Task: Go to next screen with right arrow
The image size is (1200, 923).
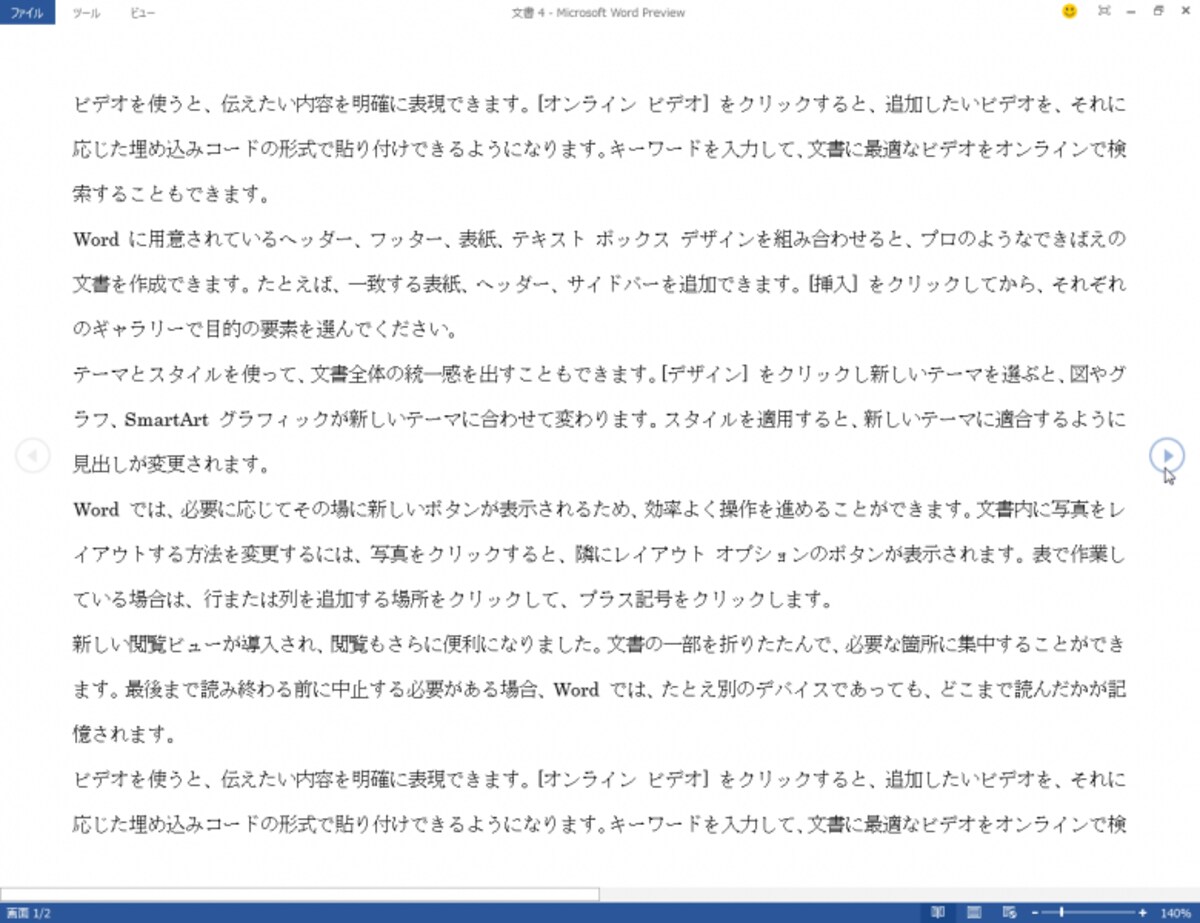Action: coord(1166,455)
